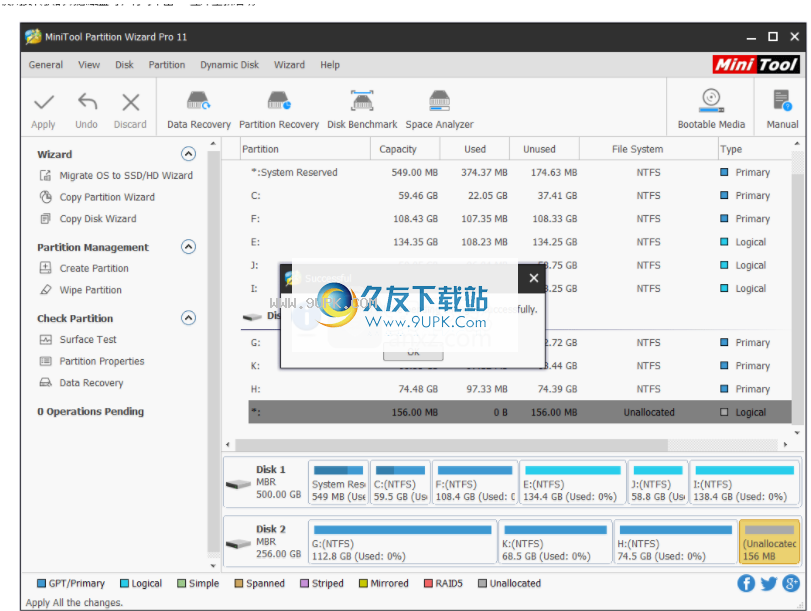Image resolution: width=811 pixels, height=611 pixels.
Task: Select the Disk 1 drive icon
Action: 238,484
